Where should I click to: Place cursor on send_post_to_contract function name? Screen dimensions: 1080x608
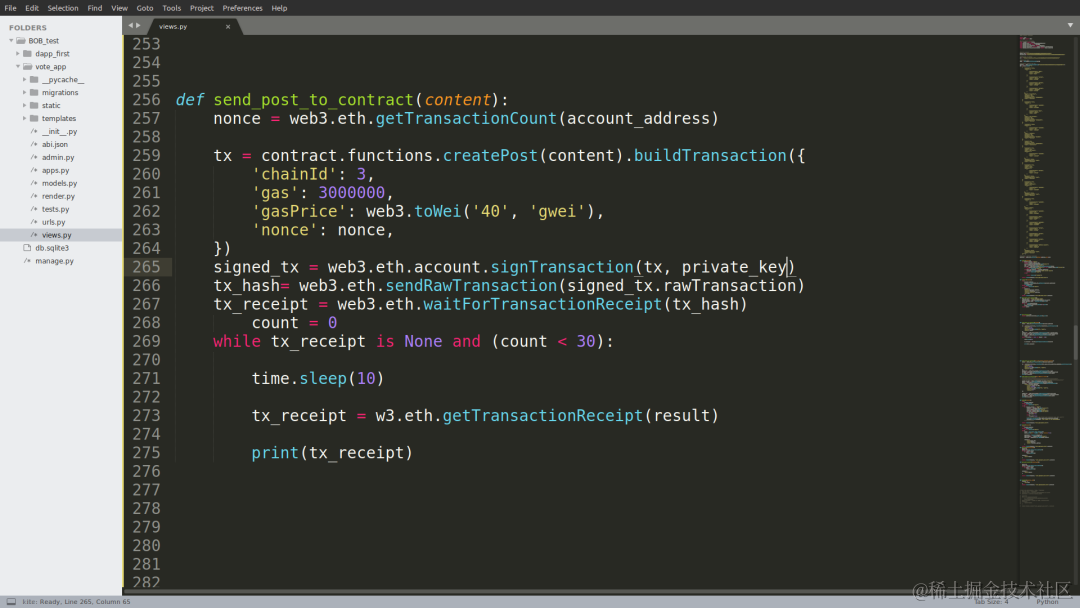click(313, 100)
